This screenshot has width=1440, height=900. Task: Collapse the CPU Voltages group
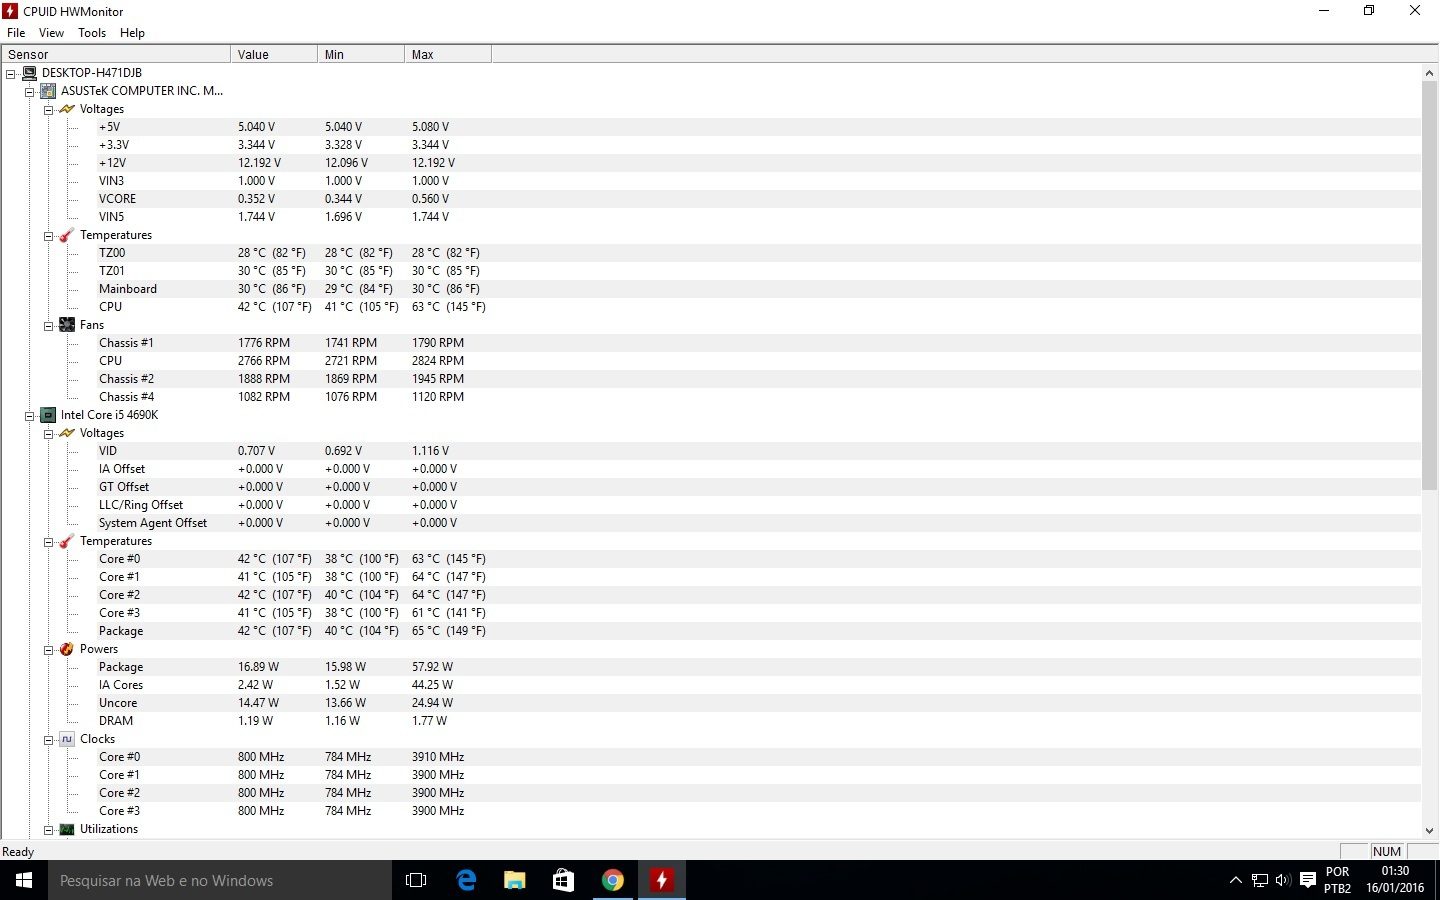tap(48, 434)
